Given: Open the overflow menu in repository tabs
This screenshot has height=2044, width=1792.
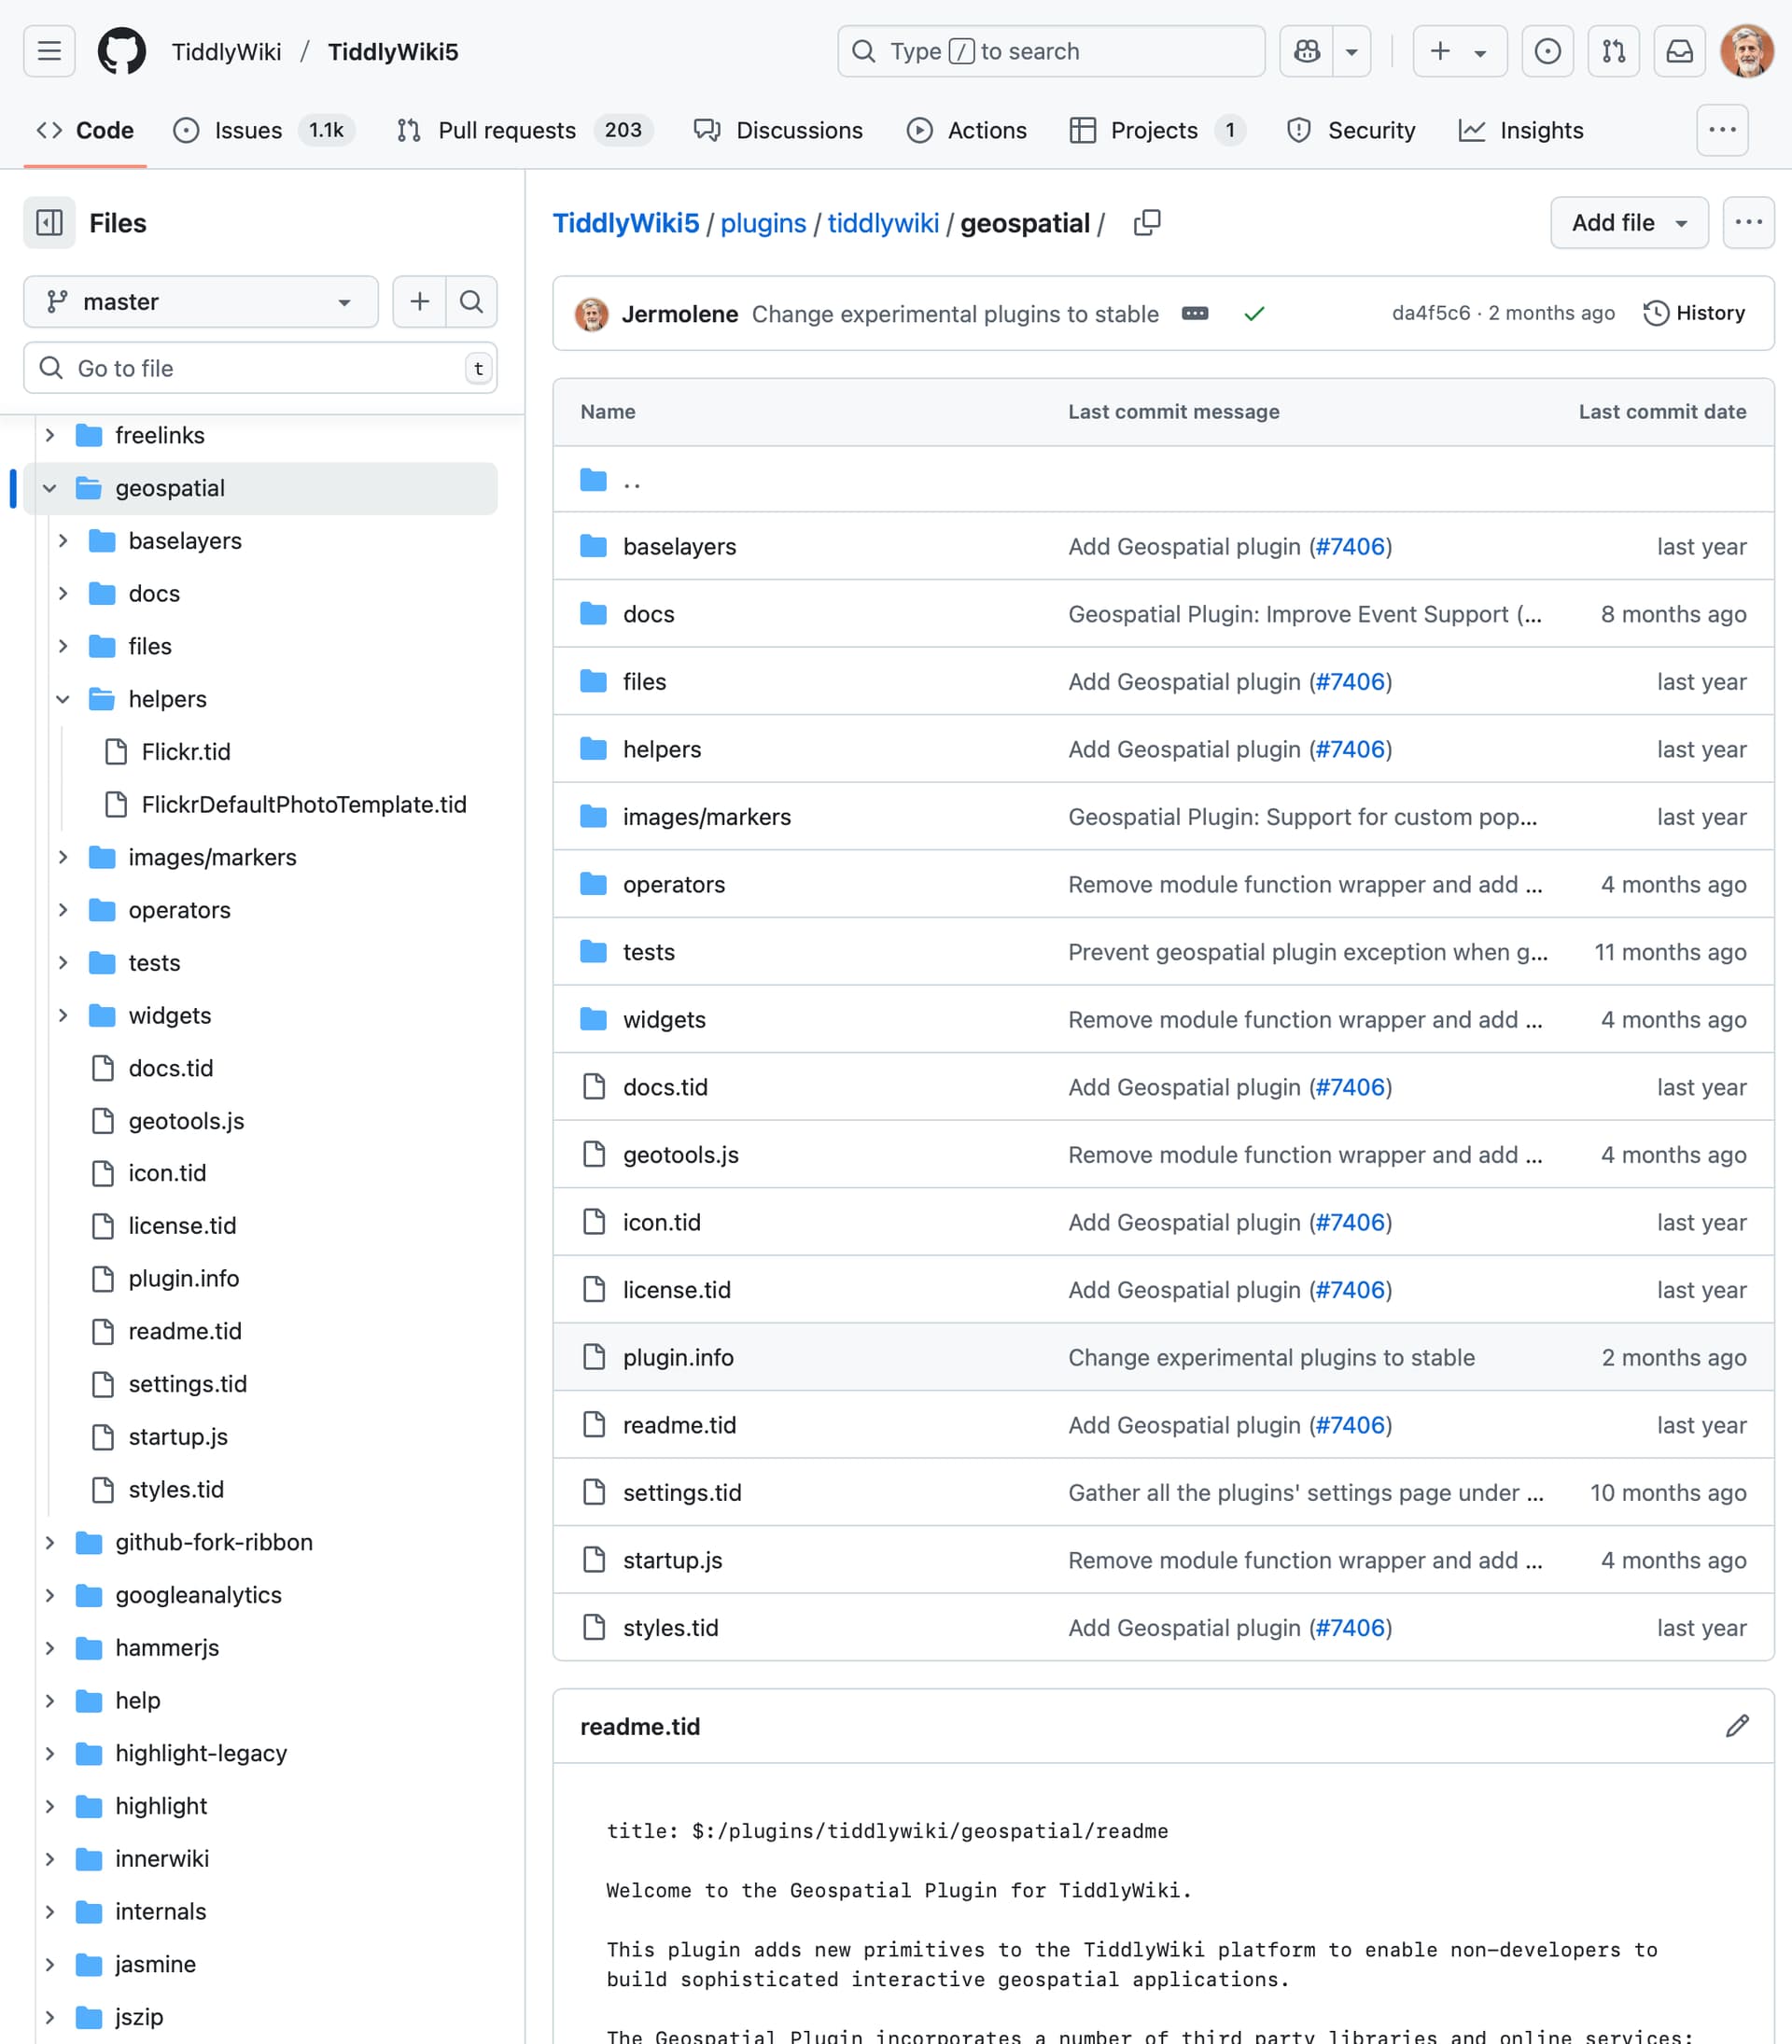Looking at the screenshot, I should (x=1722, y=130).
